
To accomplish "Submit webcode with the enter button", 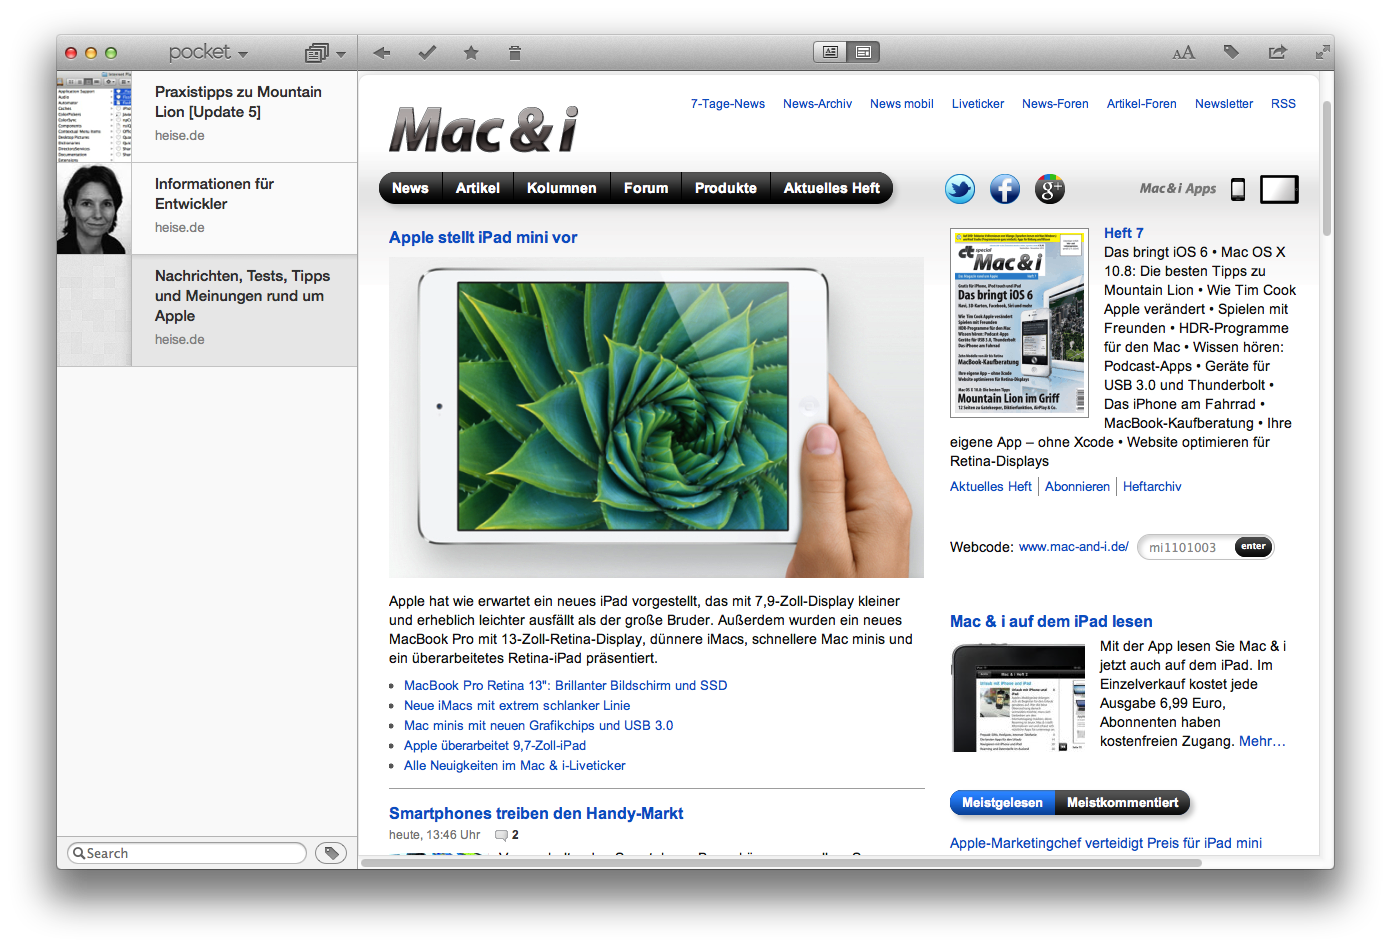I will (x=1253, y=546).
